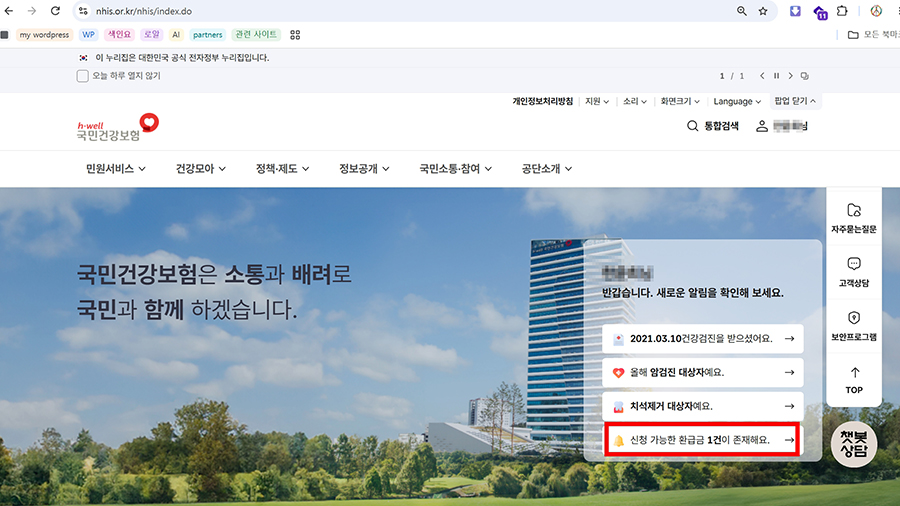Screen dimensions: 900x506
Task: Open the browser extensions puzzle icon
Action: coord(842,11)
